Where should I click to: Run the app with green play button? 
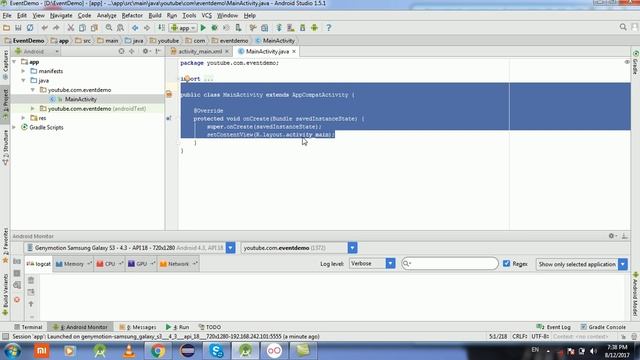click(203, 28)
